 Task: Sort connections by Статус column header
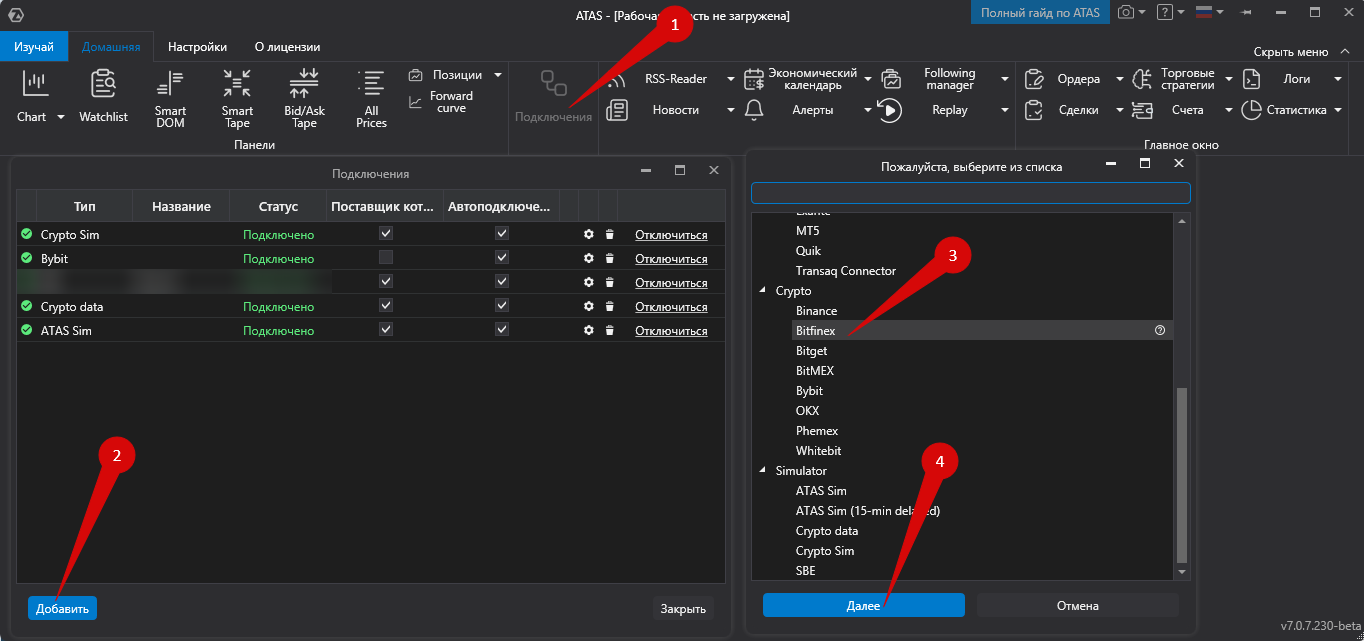tap(278, 207)
